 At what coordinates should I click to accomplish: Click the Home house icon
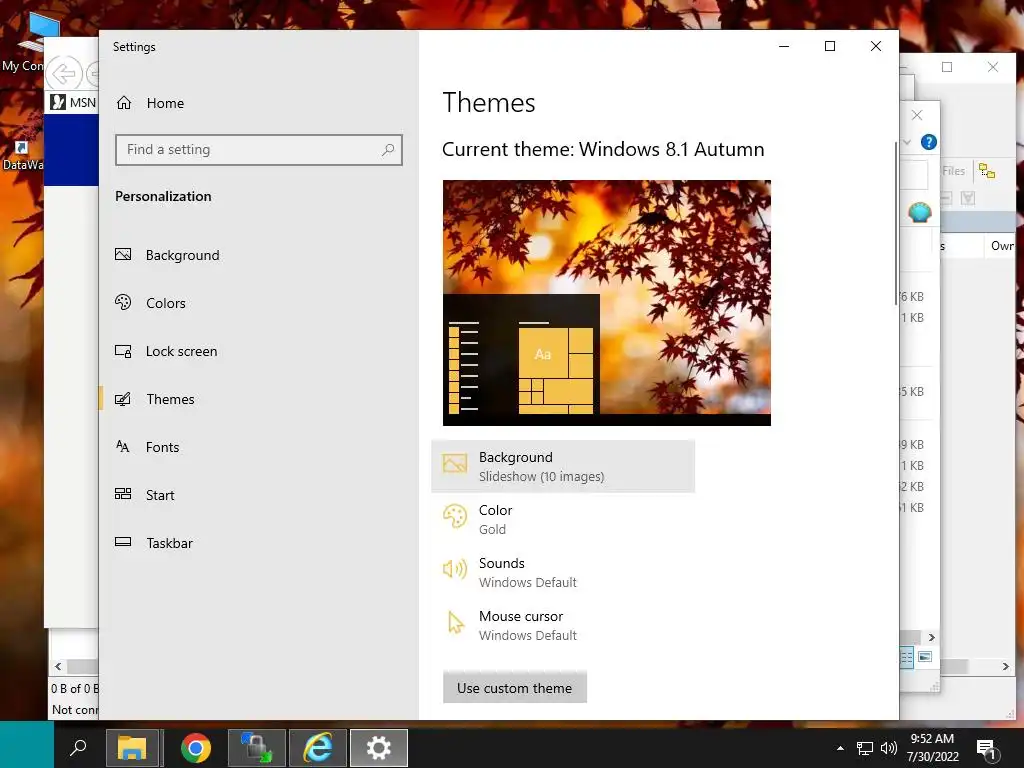pyautogui.click(x=124, y=103)
